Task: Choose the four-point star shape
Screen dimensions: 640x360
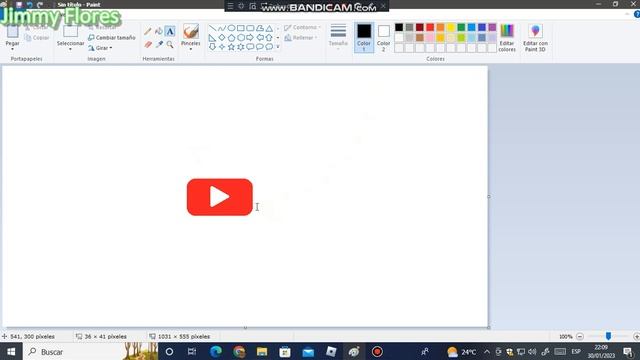Action: (x=222, y=47)
